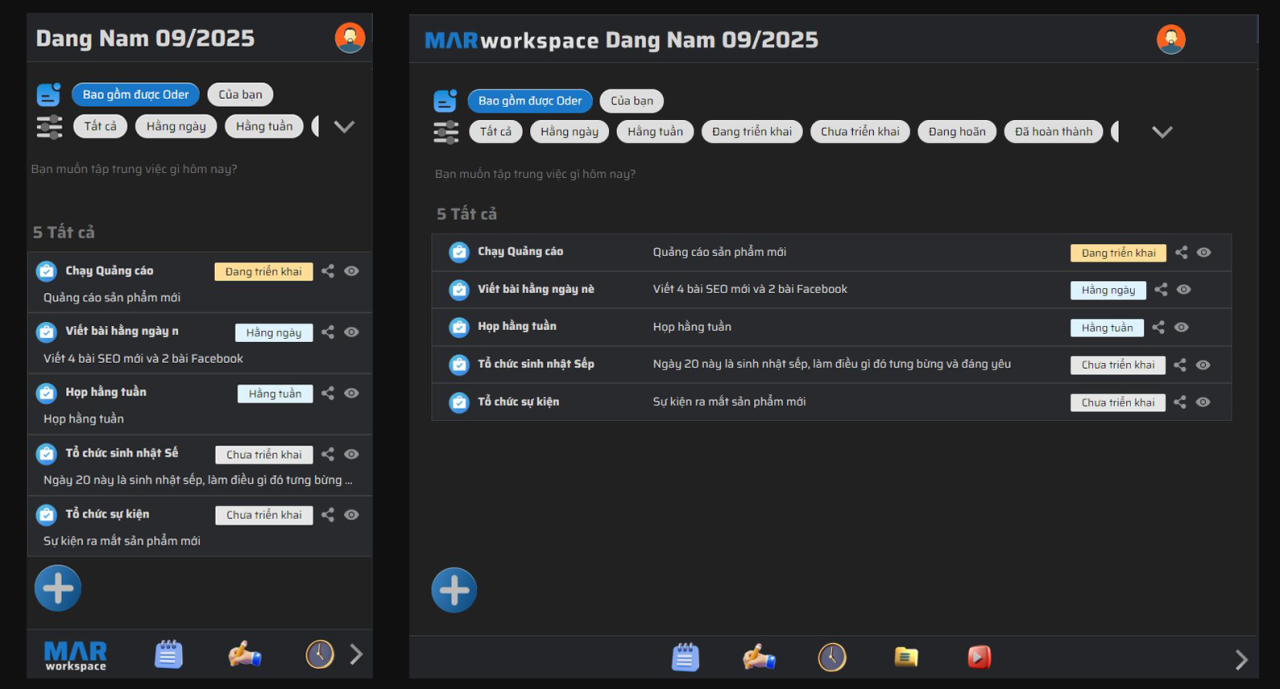Select 'Chưa triển khai' filter chip in desktop filter bar
This screenshot has height=689, width=1280.
click(x=860, y=132)
